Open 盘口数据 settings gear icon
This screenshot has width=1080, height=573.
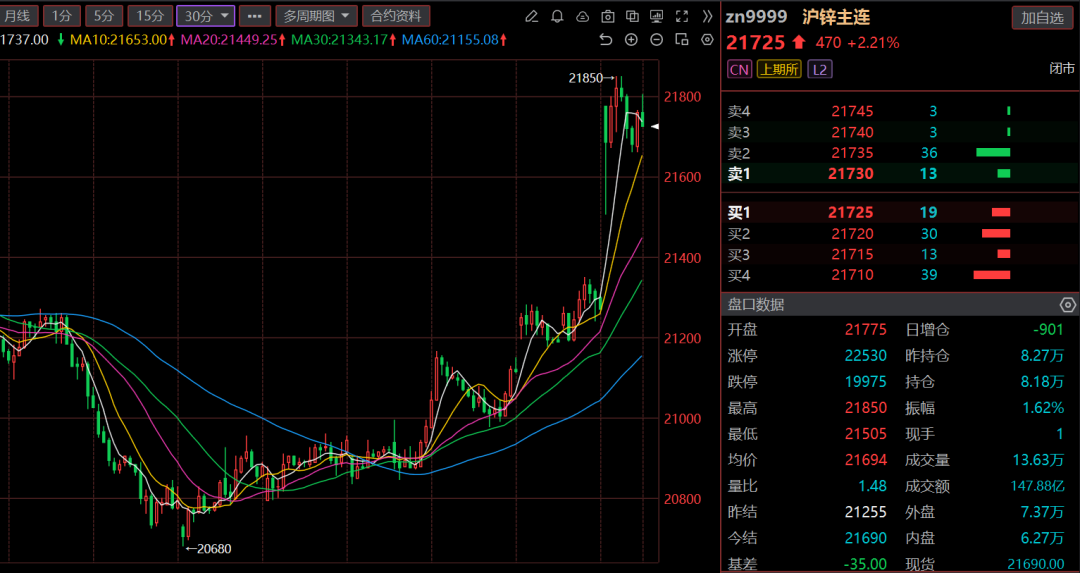(1067, 304)
